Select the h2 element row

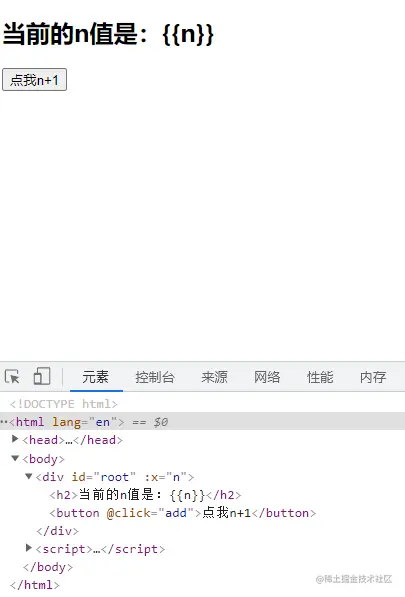coord(145,495)
